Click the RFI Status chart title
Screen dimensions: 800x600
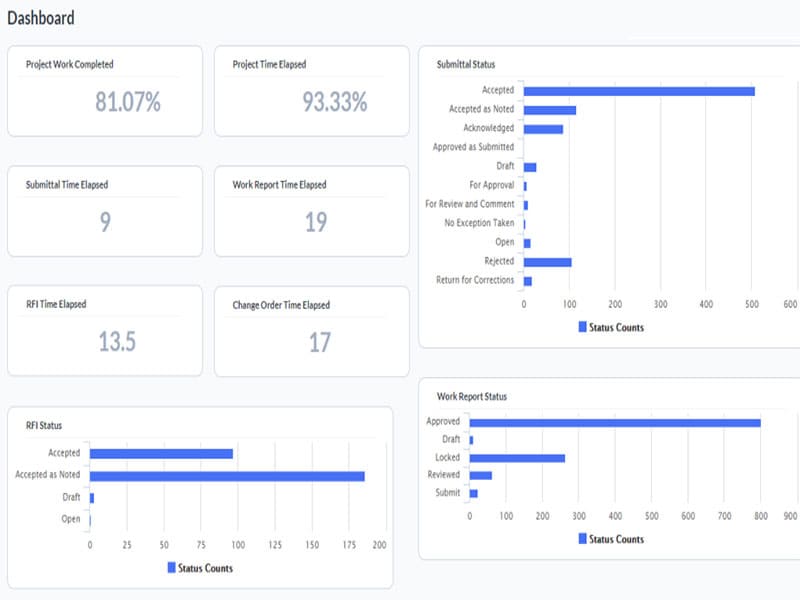44,426
